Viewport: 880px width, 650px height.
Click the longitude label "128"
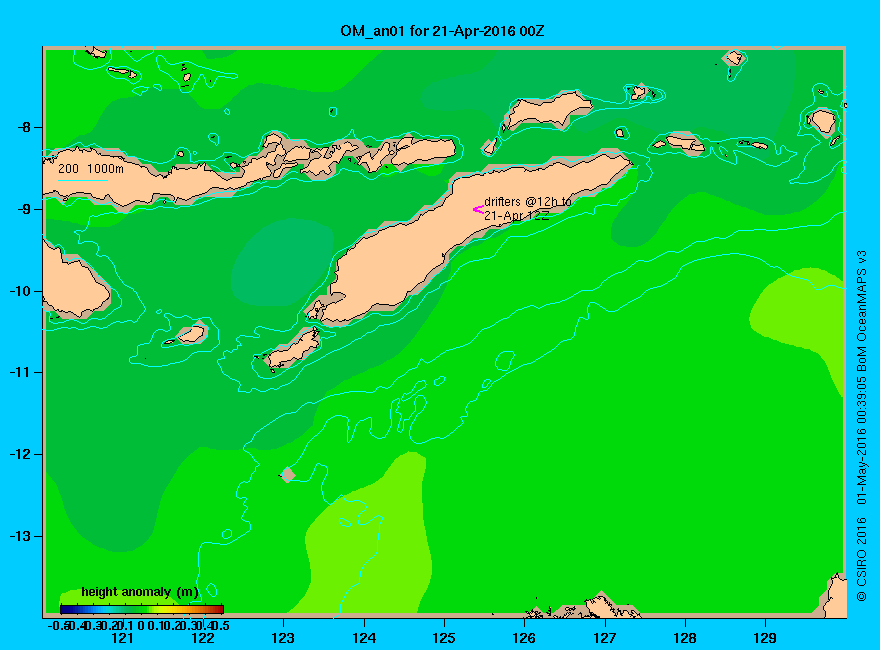(685, 638)
